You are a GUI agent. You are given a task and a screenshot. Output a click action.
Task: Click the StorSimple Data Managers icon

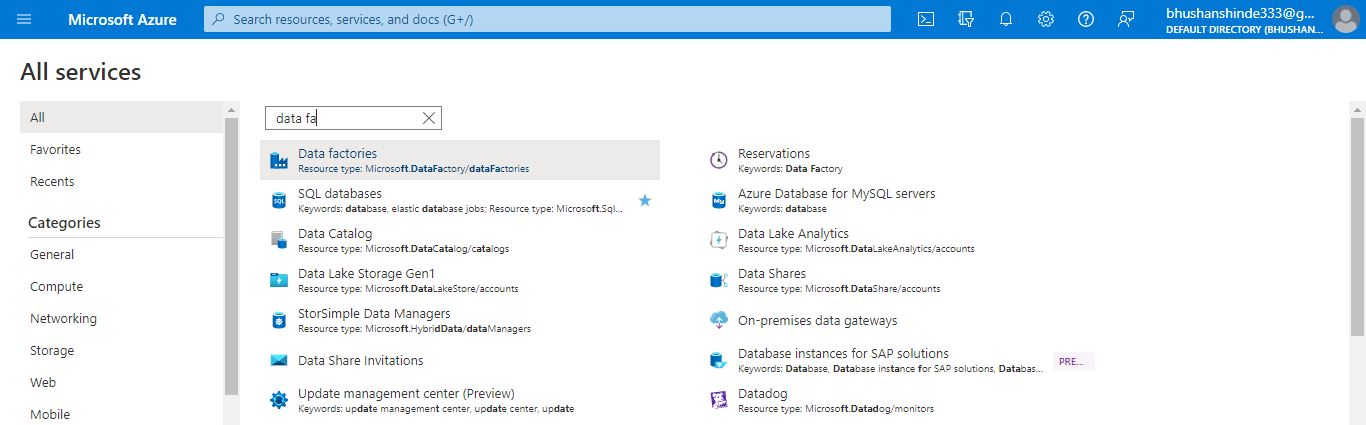279,320
